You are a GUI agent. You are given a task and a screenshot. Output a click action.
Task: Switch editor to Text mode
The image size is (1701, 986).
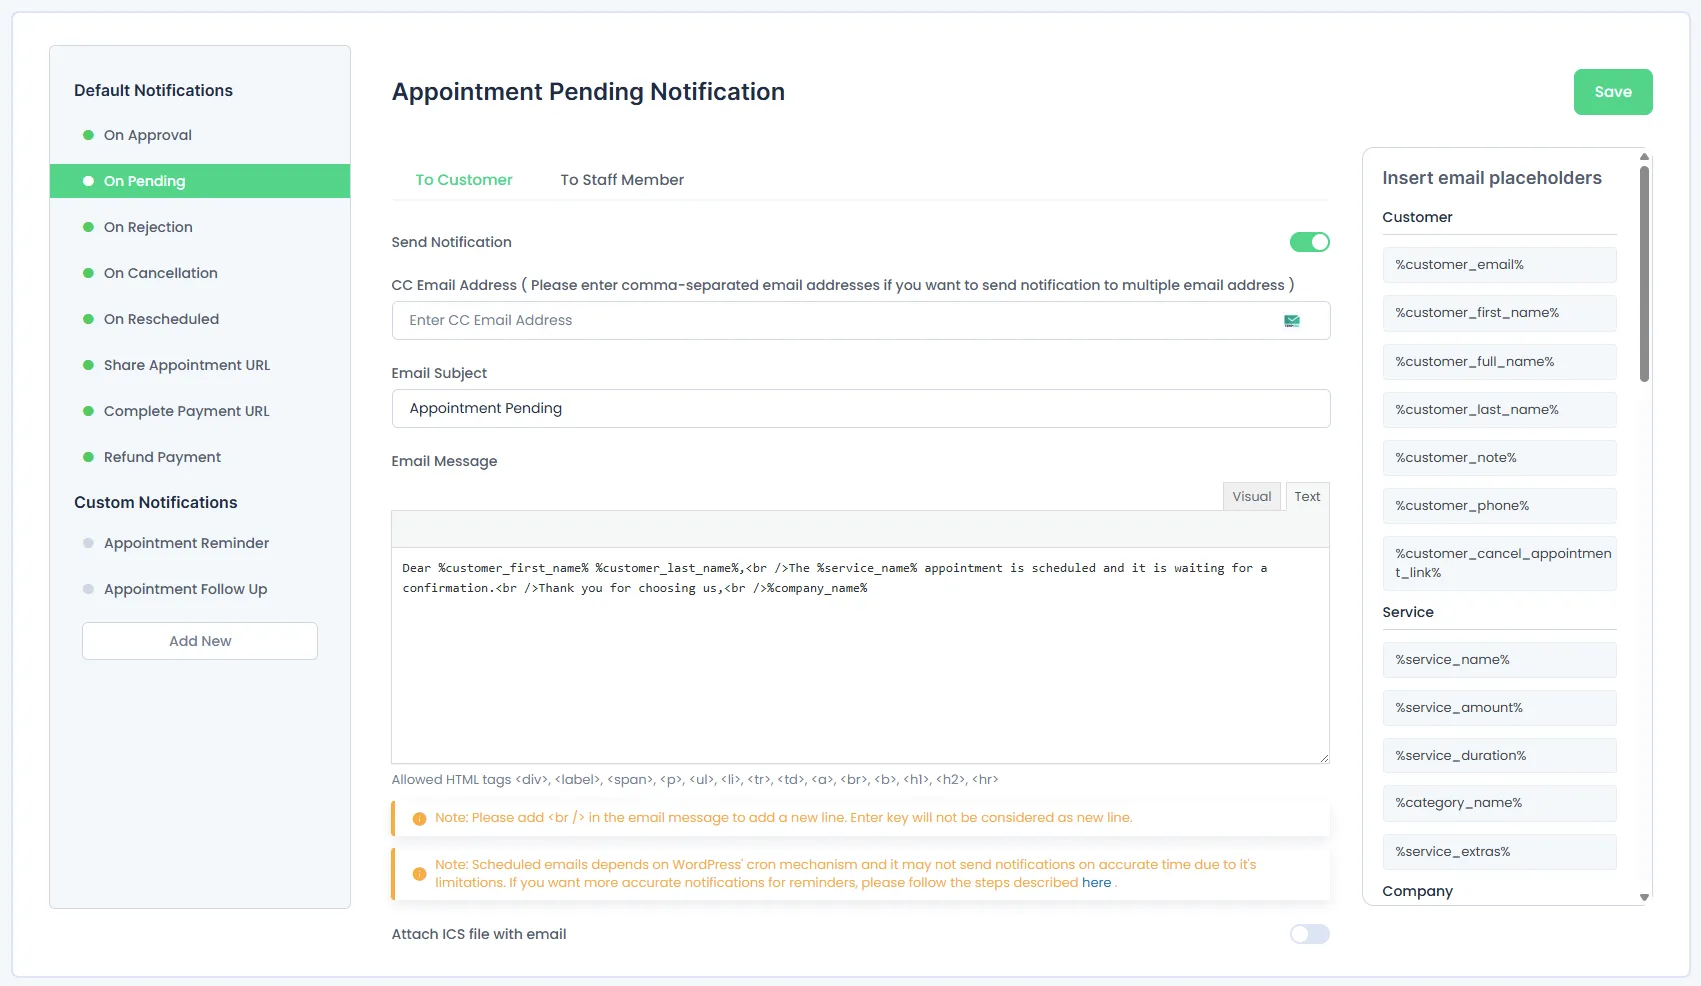click(1307, 497)
